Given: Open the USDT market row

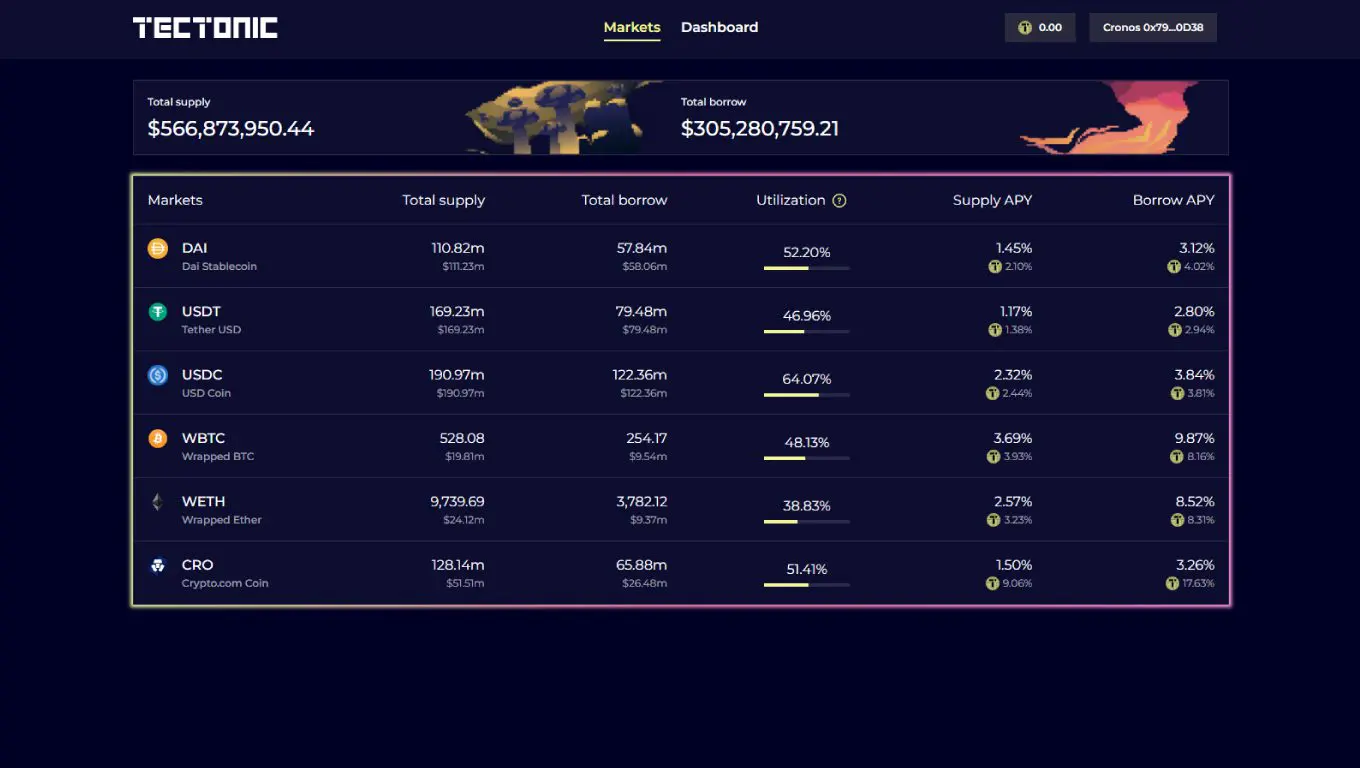Looking at the screenshot, I should point(681,320).
